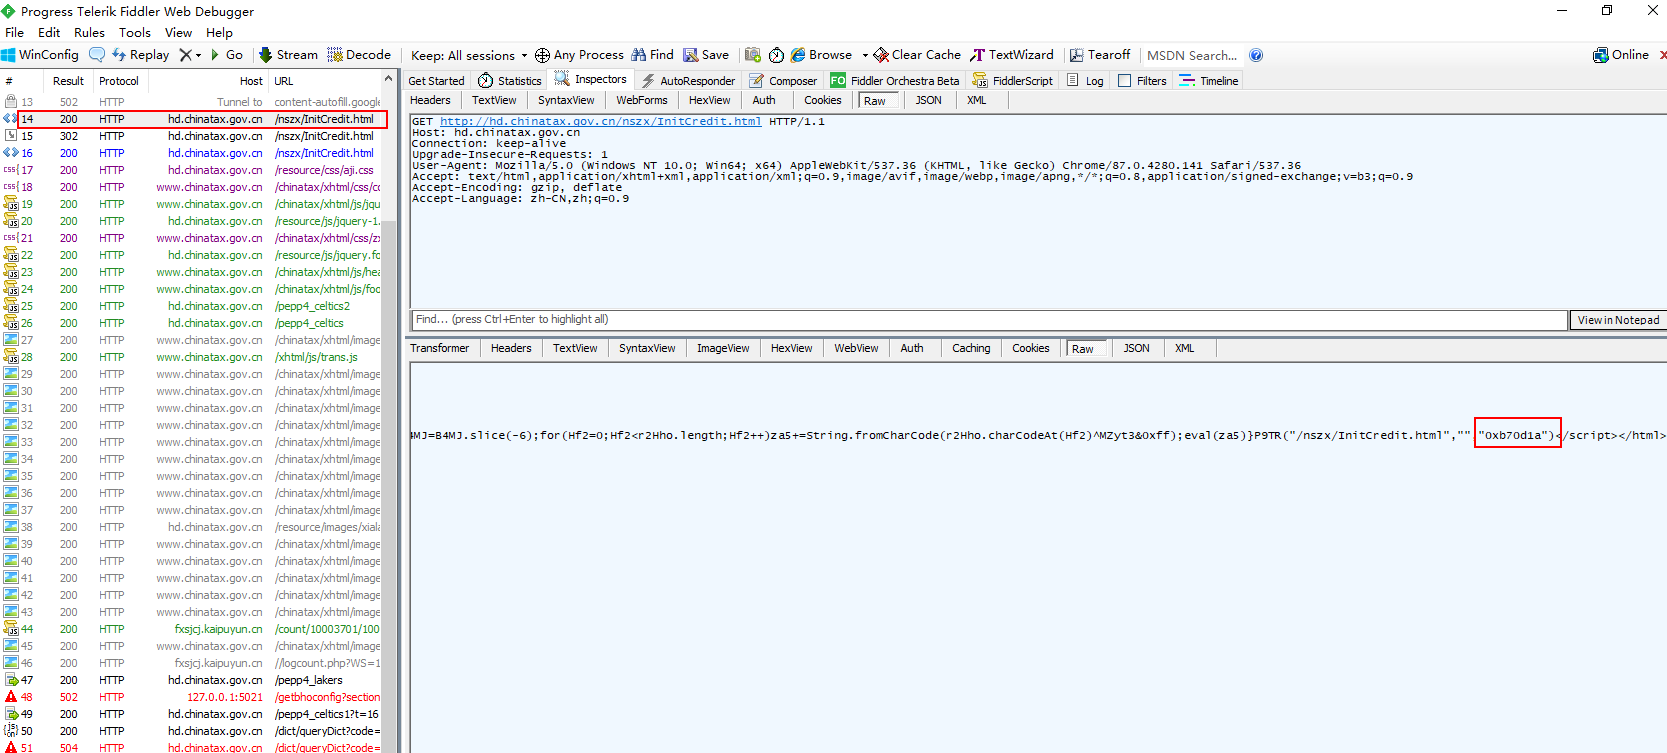Click the comment speech bubble icon
This screenshot has width=1667, height=753.
pos(97,55)
